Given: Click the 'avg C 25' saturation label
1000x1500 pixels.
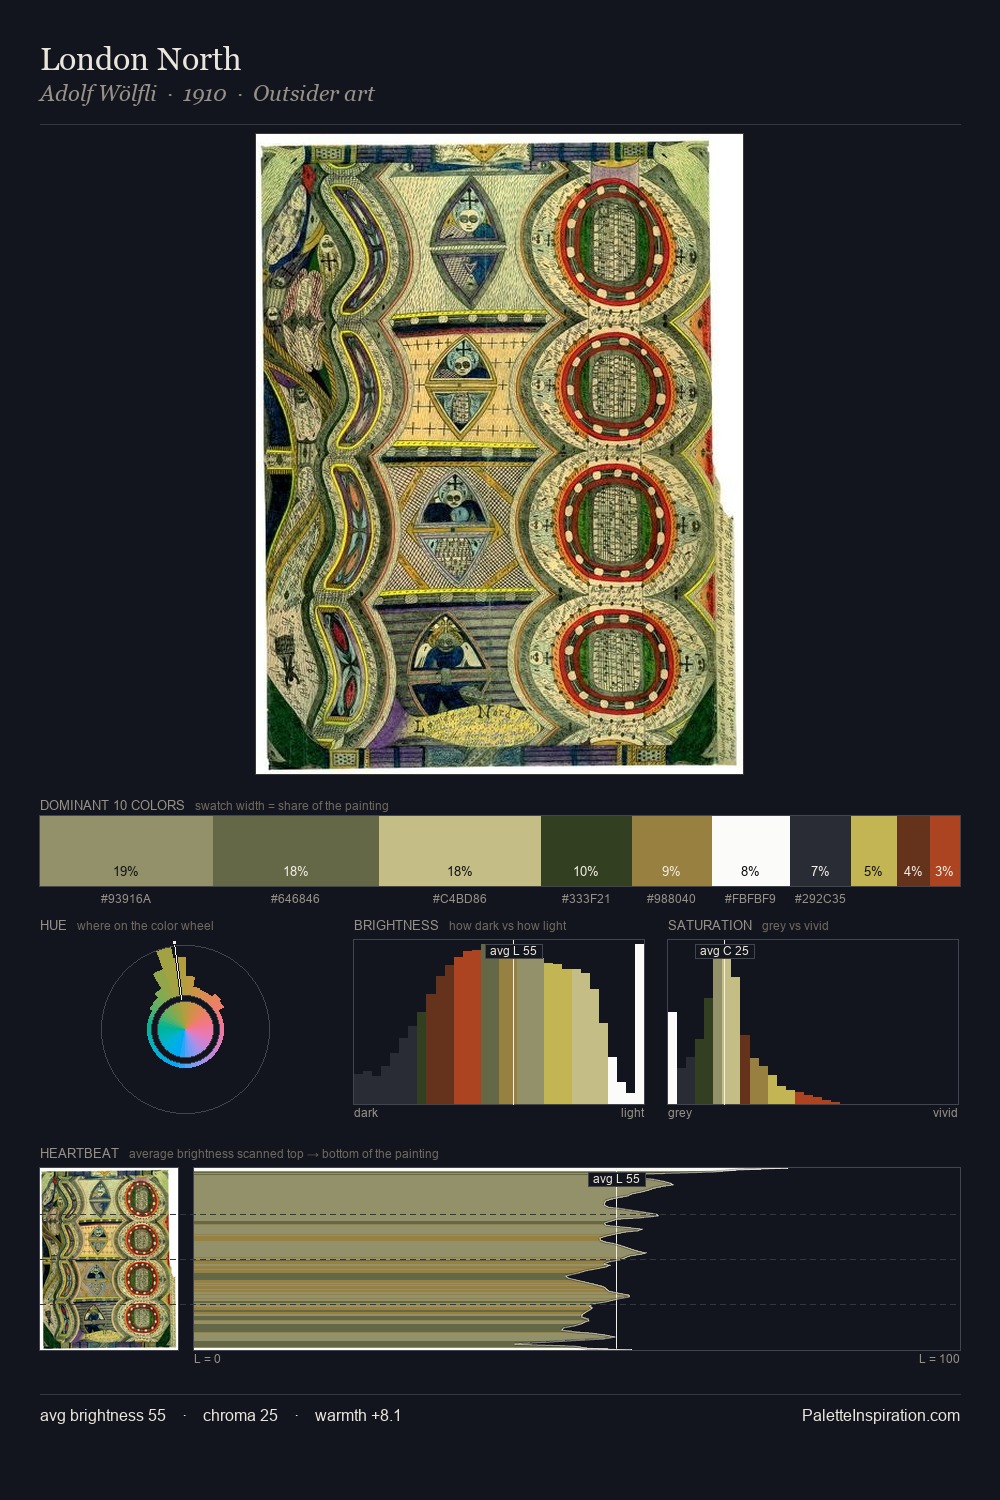Looking at the screenshot, I should pos(724,951).
